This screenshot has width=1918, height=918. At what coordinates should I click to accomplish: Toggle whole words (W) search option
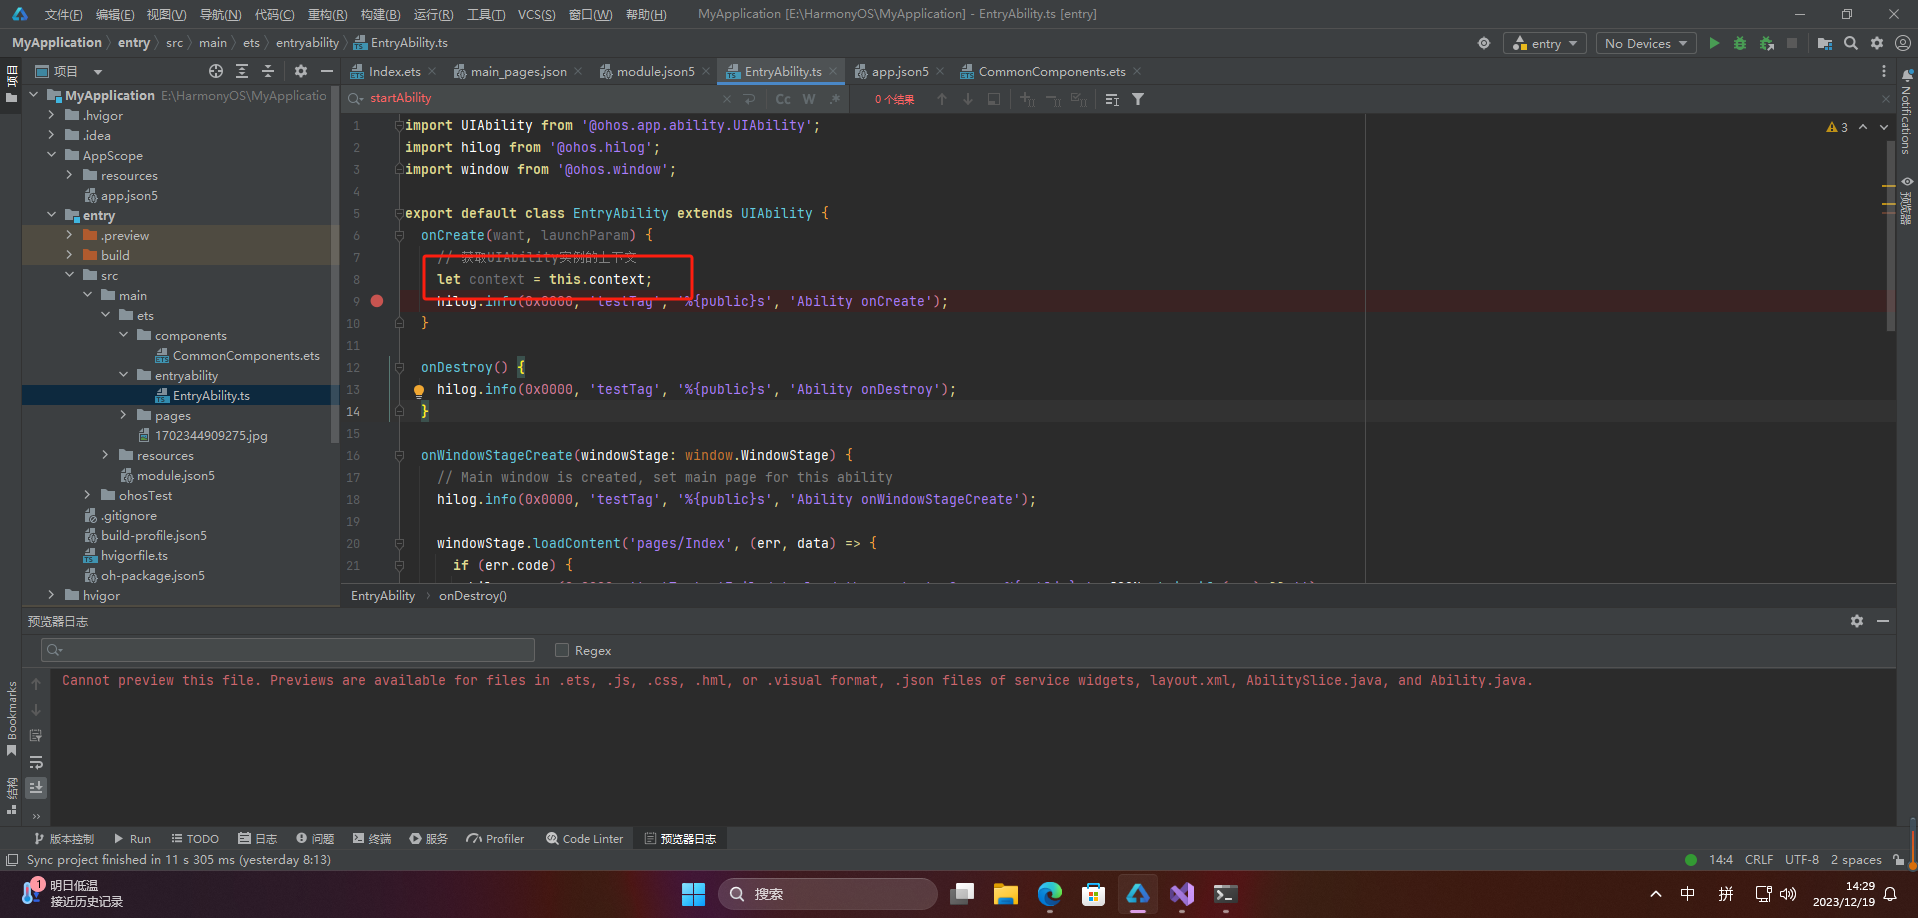point(808,99)
